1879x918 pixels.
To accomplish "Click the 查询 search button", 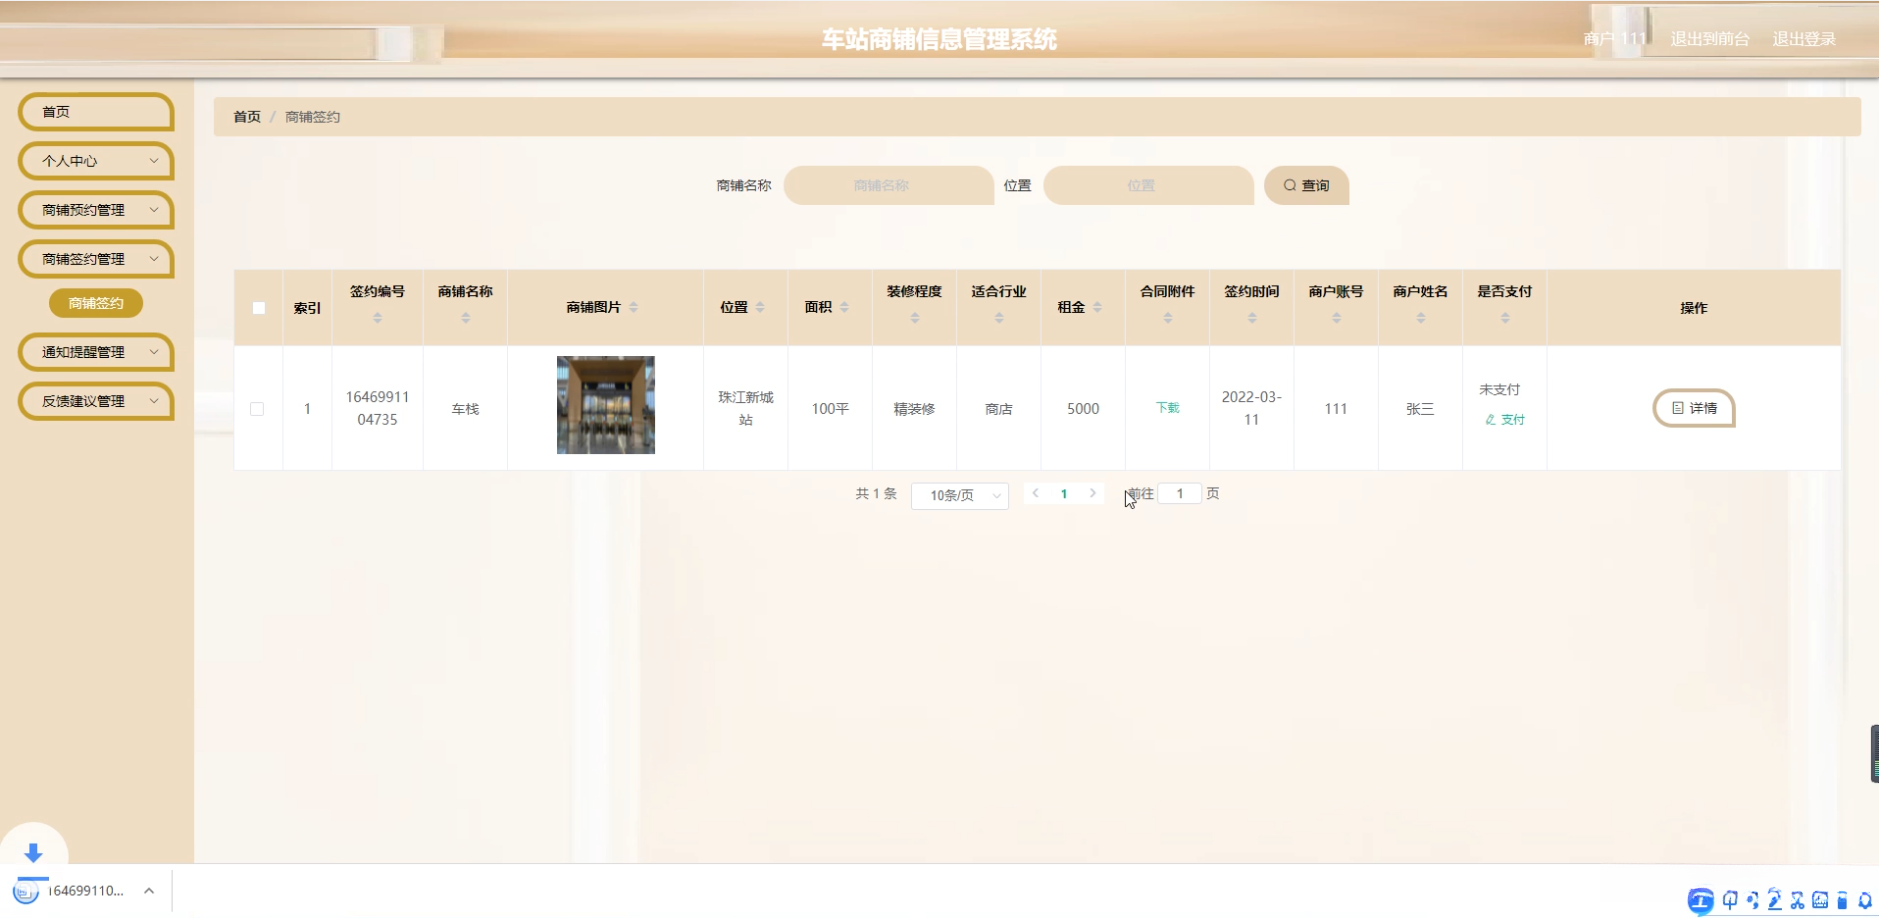I will point(1307,185).
